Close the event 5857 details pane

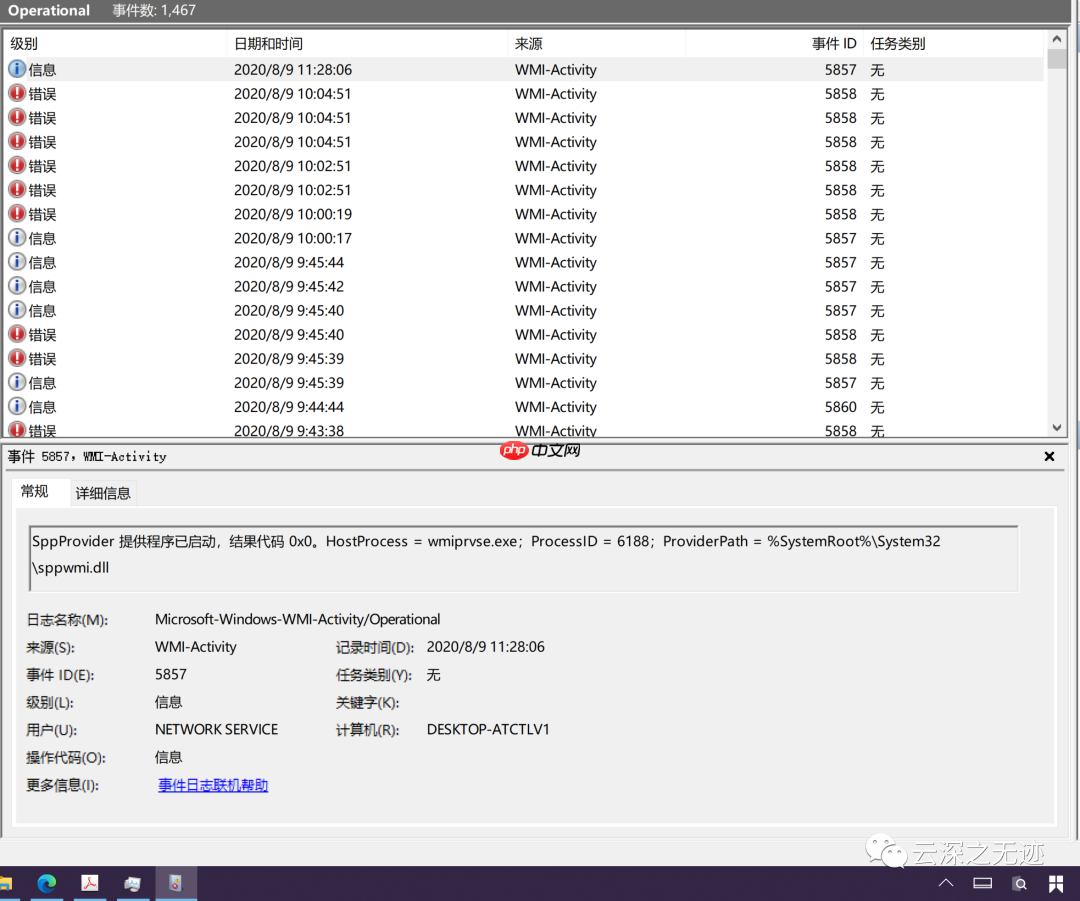tap(1049, 457)
